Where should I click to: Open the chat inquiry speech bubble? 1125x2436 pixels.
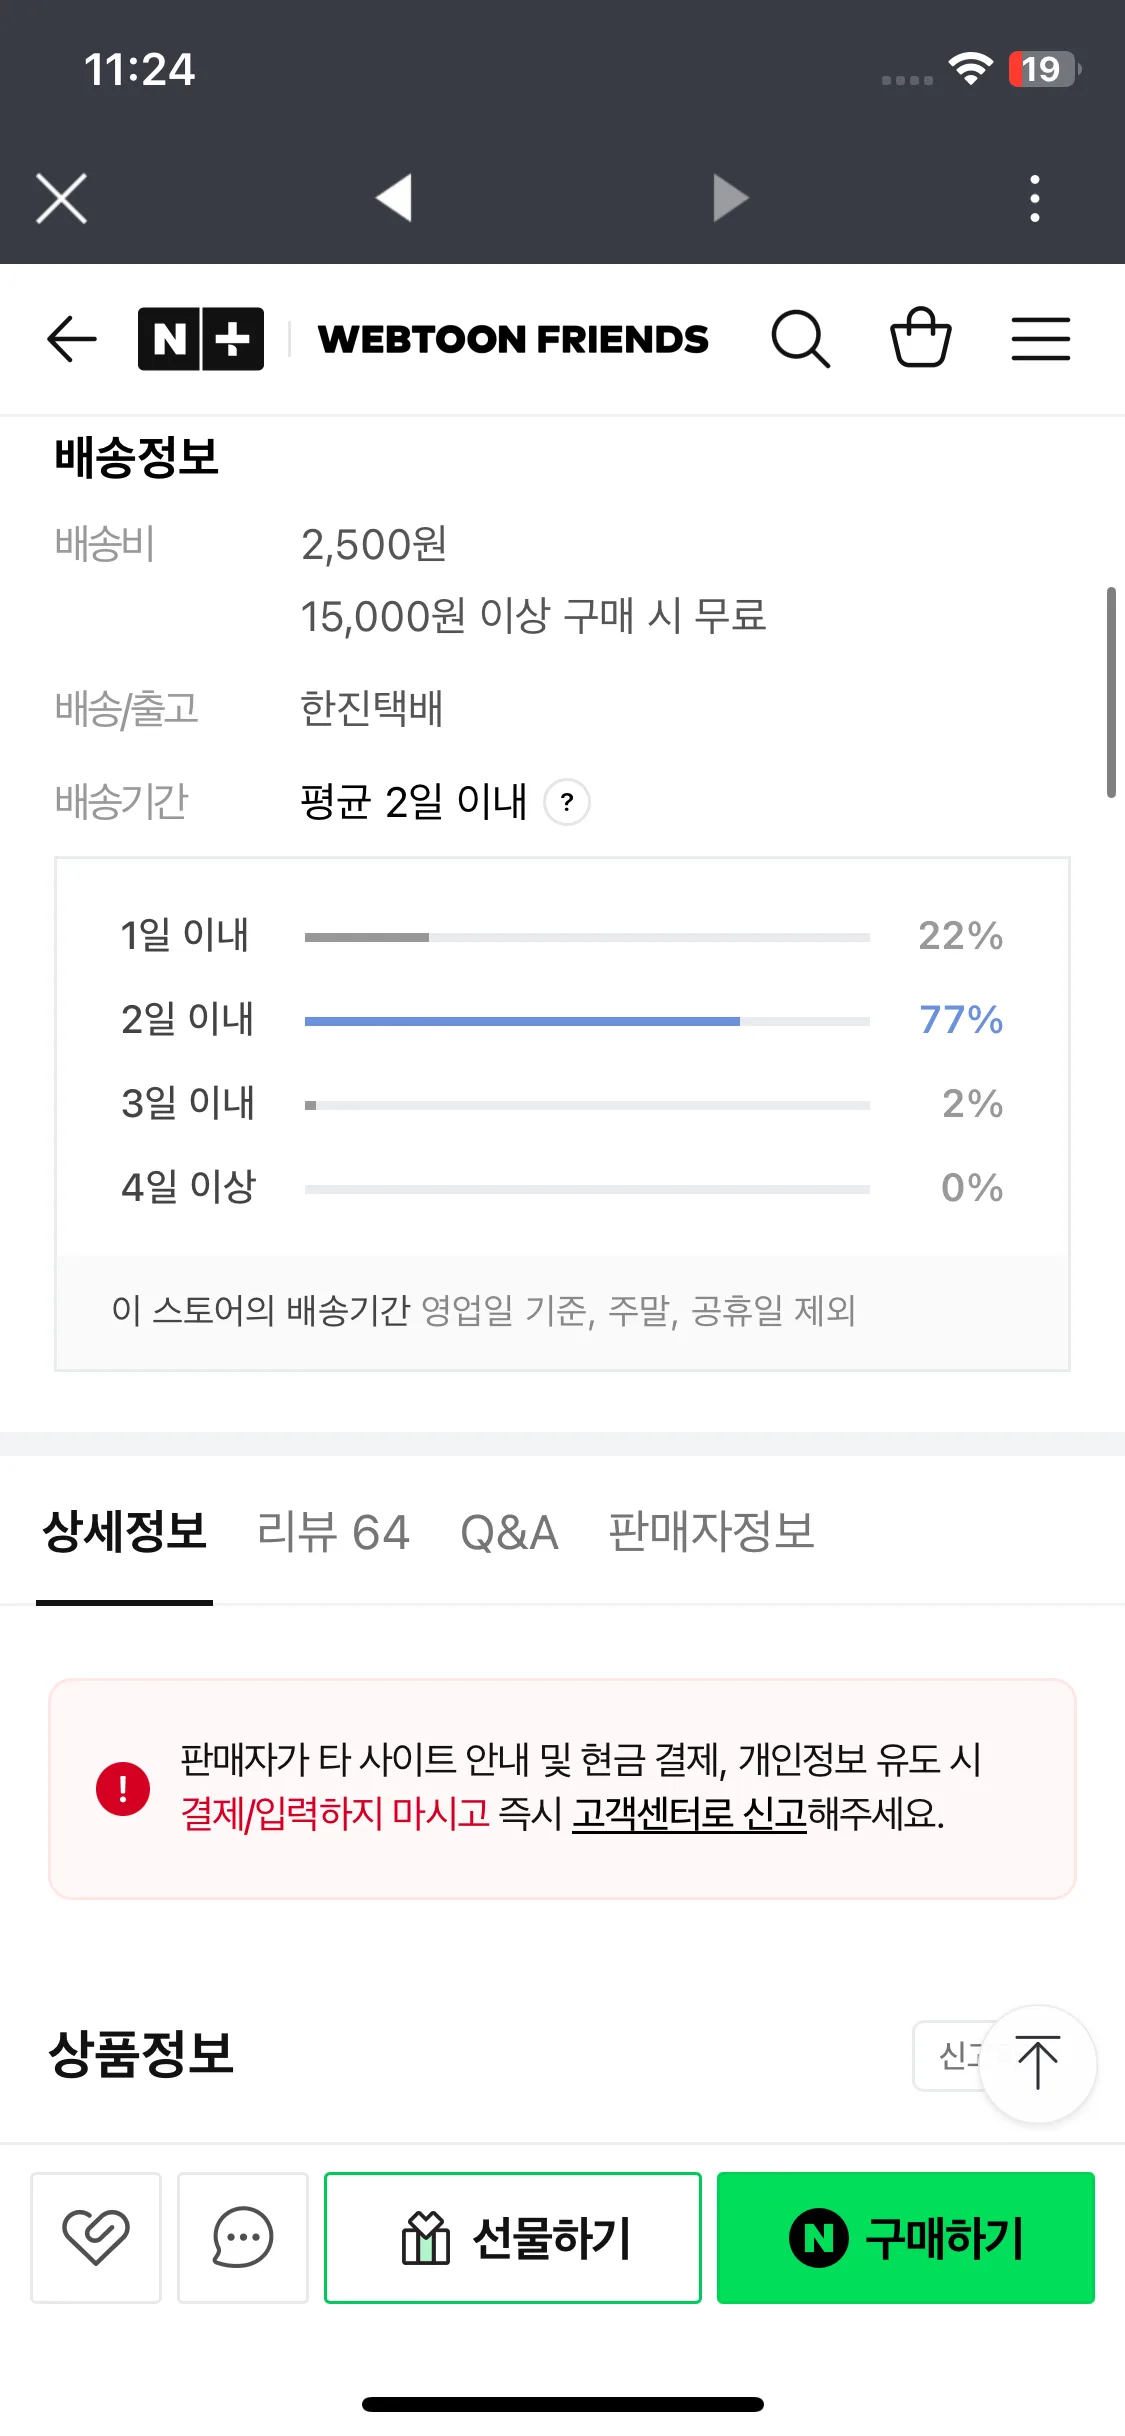243,2238
